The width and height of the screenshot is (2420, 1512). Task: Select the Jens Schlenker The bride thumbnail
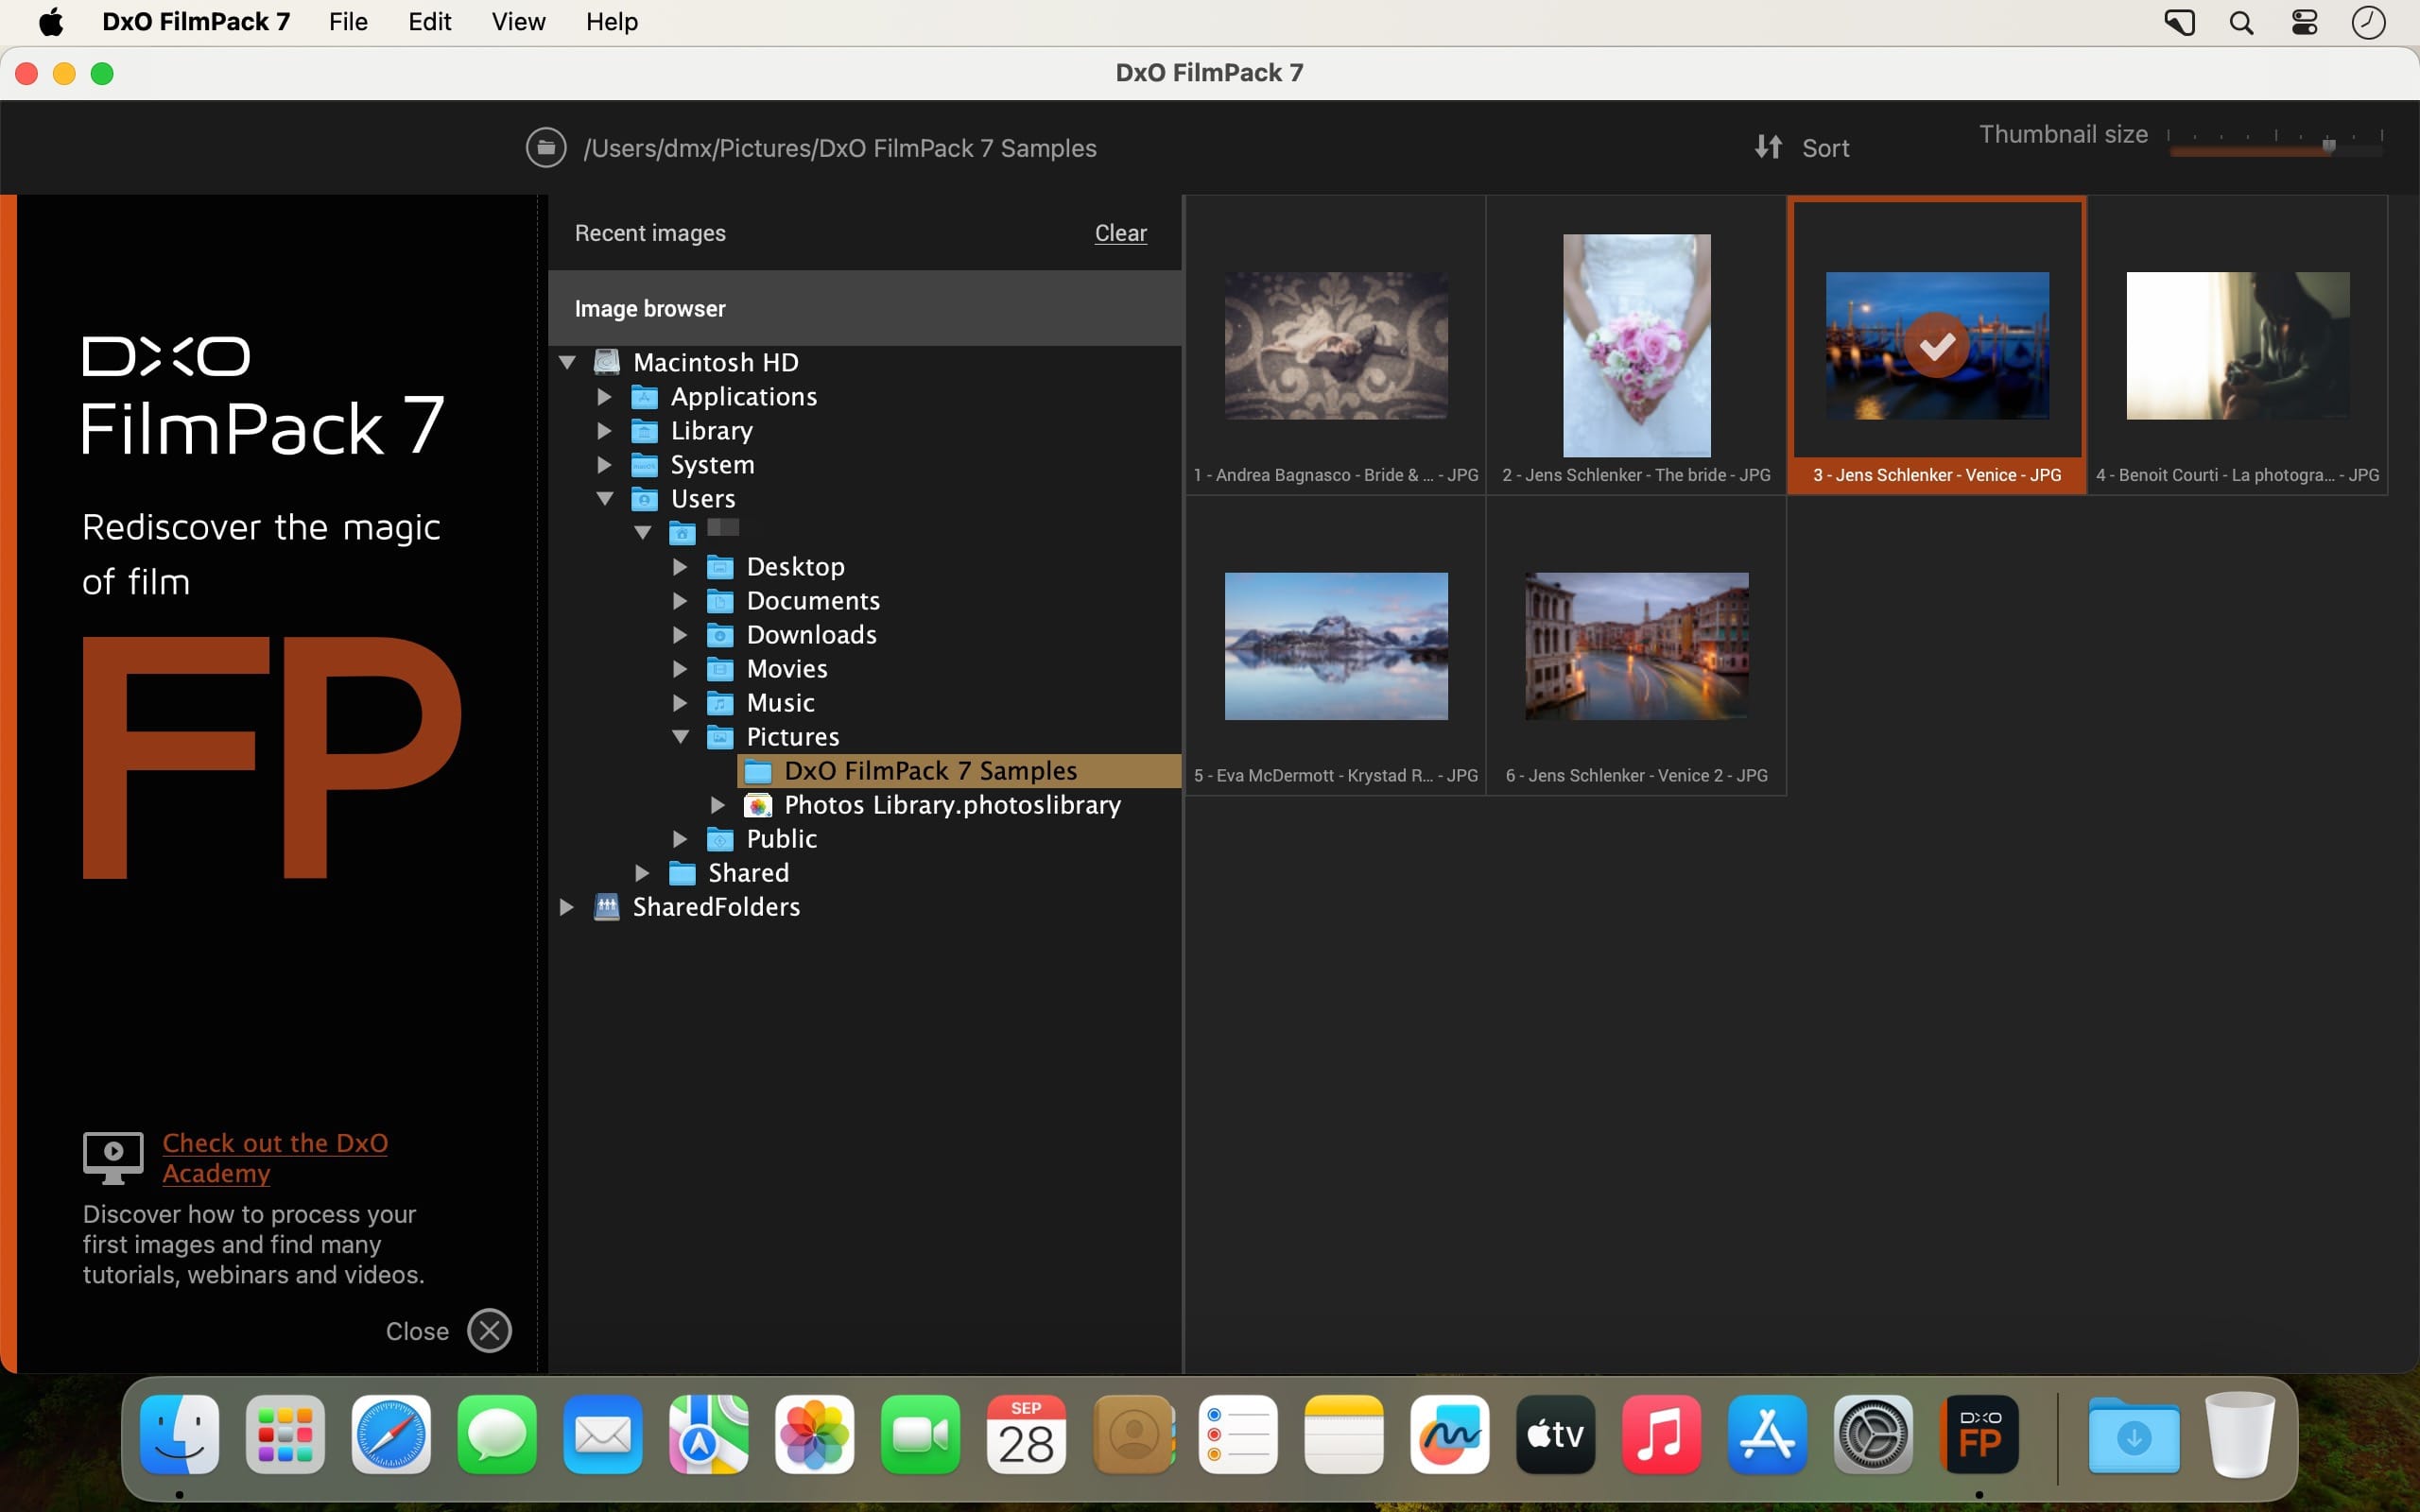click(x=1636, y=345)
